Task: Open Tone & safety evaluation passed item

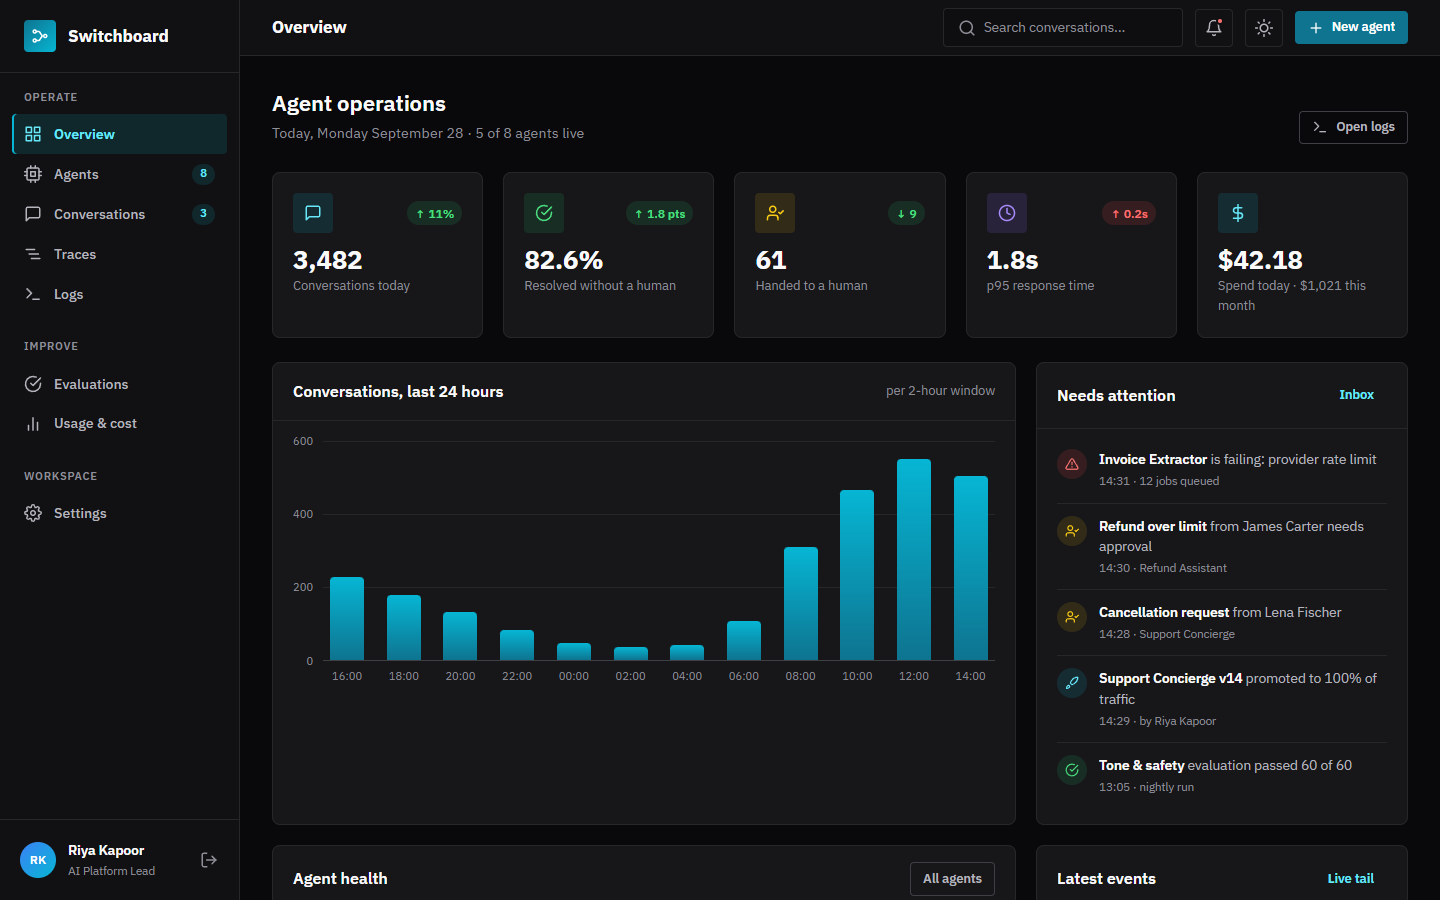Action: 1222,775
